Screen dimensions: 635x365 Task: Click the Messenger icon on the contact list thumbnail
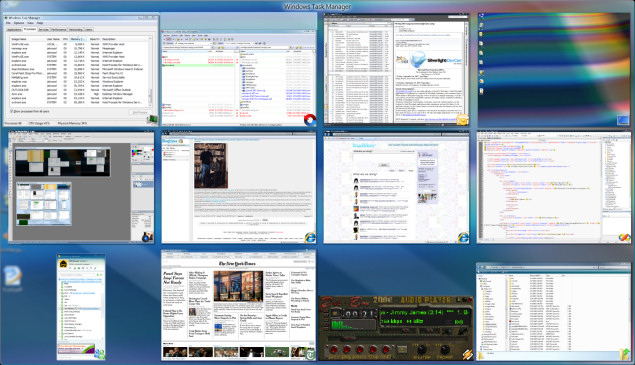100,354
